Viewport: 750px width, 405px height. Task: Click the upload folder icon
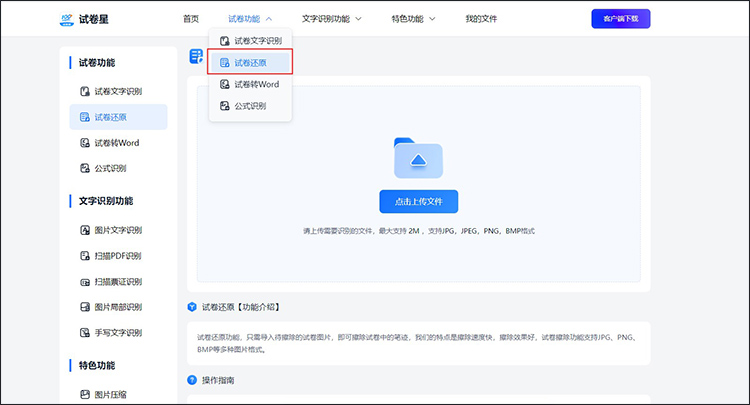click(418, 158)
